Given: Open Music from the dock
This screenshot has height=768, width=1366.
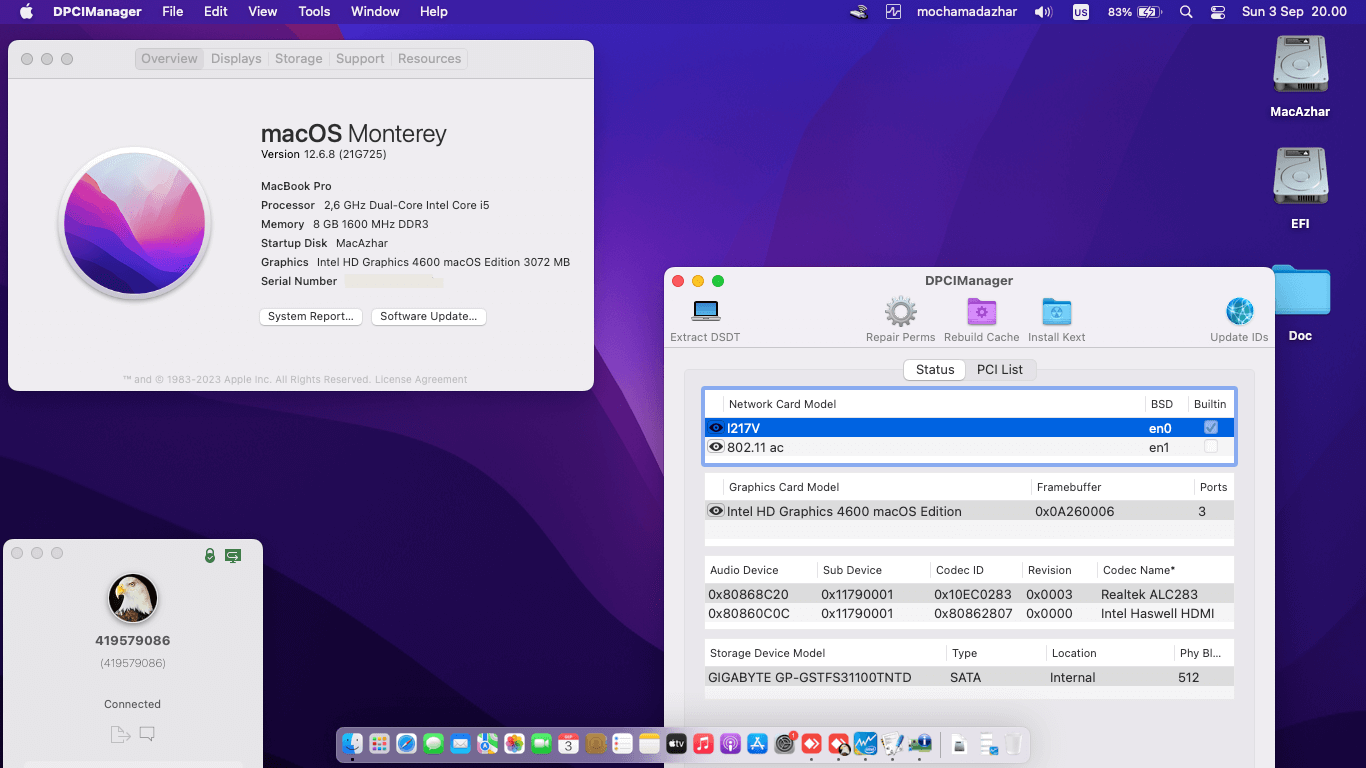Looking at the screenshot, I should 703,743.
